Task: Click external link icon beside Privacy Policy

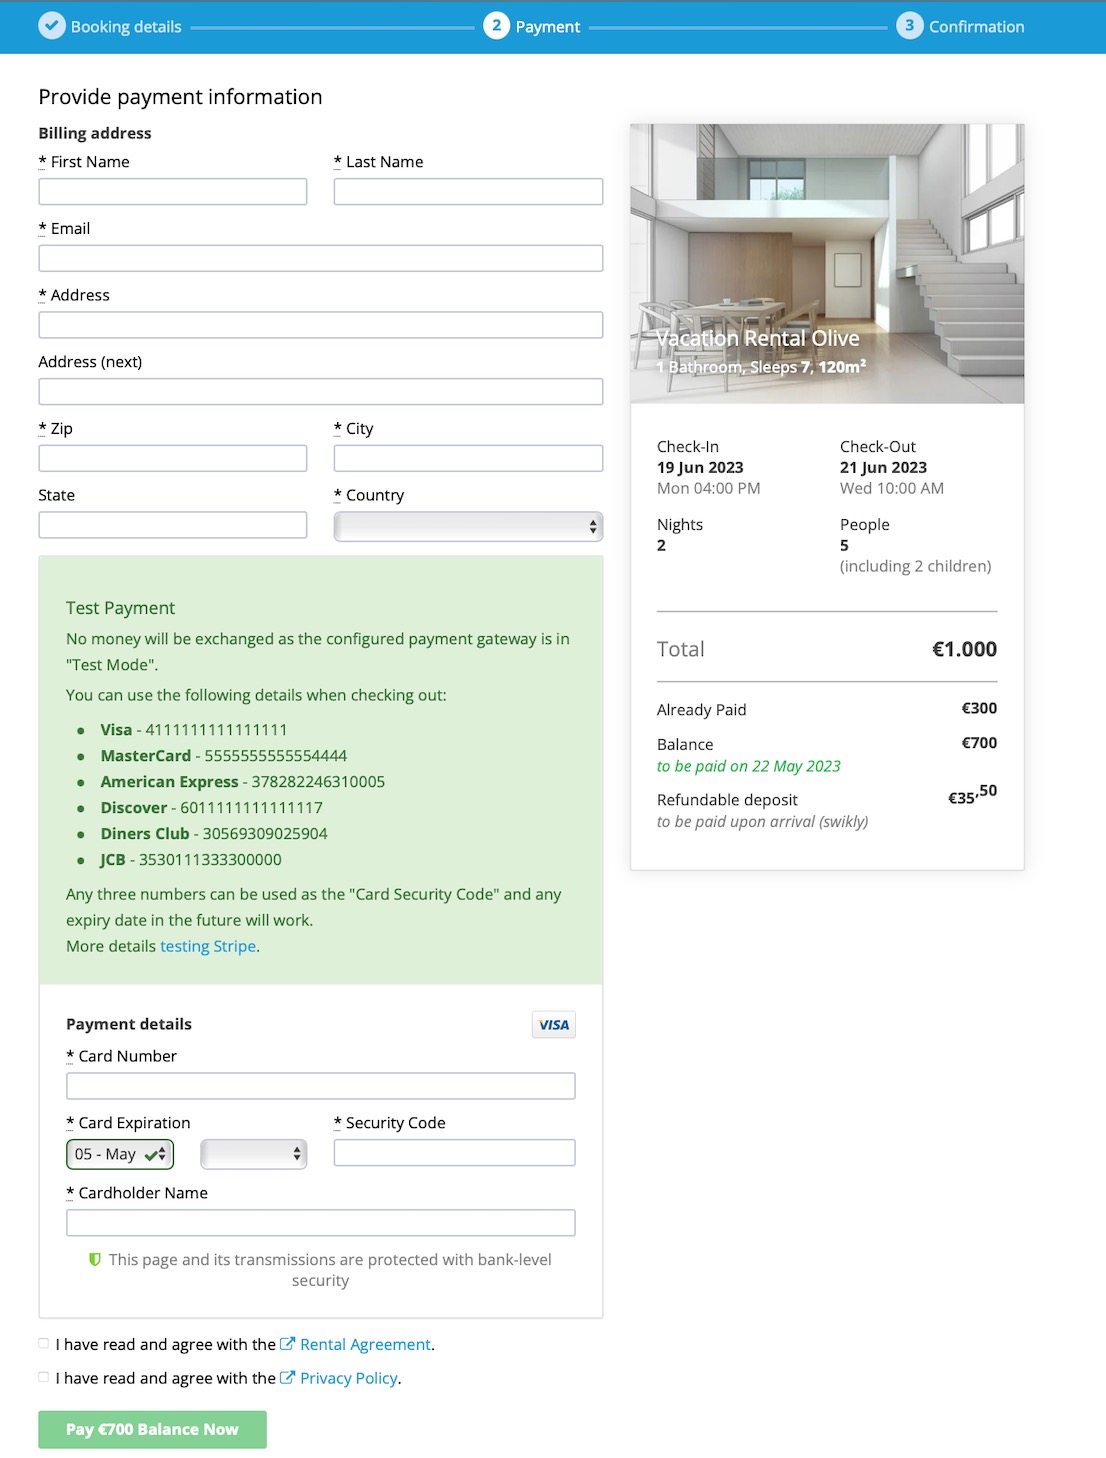Action: pos(288,1378)
